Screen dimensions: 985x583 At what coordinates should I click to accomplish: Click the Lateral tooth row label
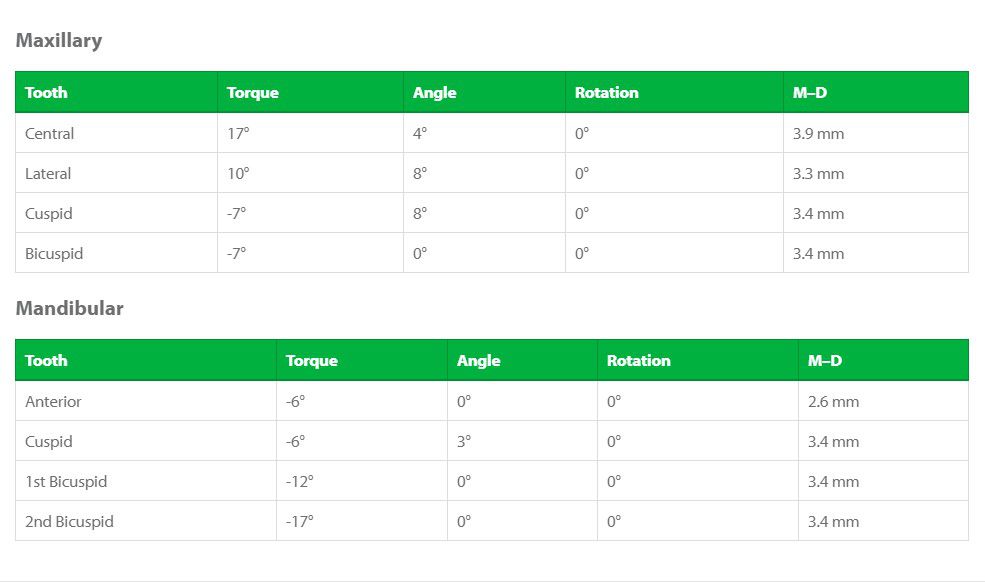click(x=48, y=173)
